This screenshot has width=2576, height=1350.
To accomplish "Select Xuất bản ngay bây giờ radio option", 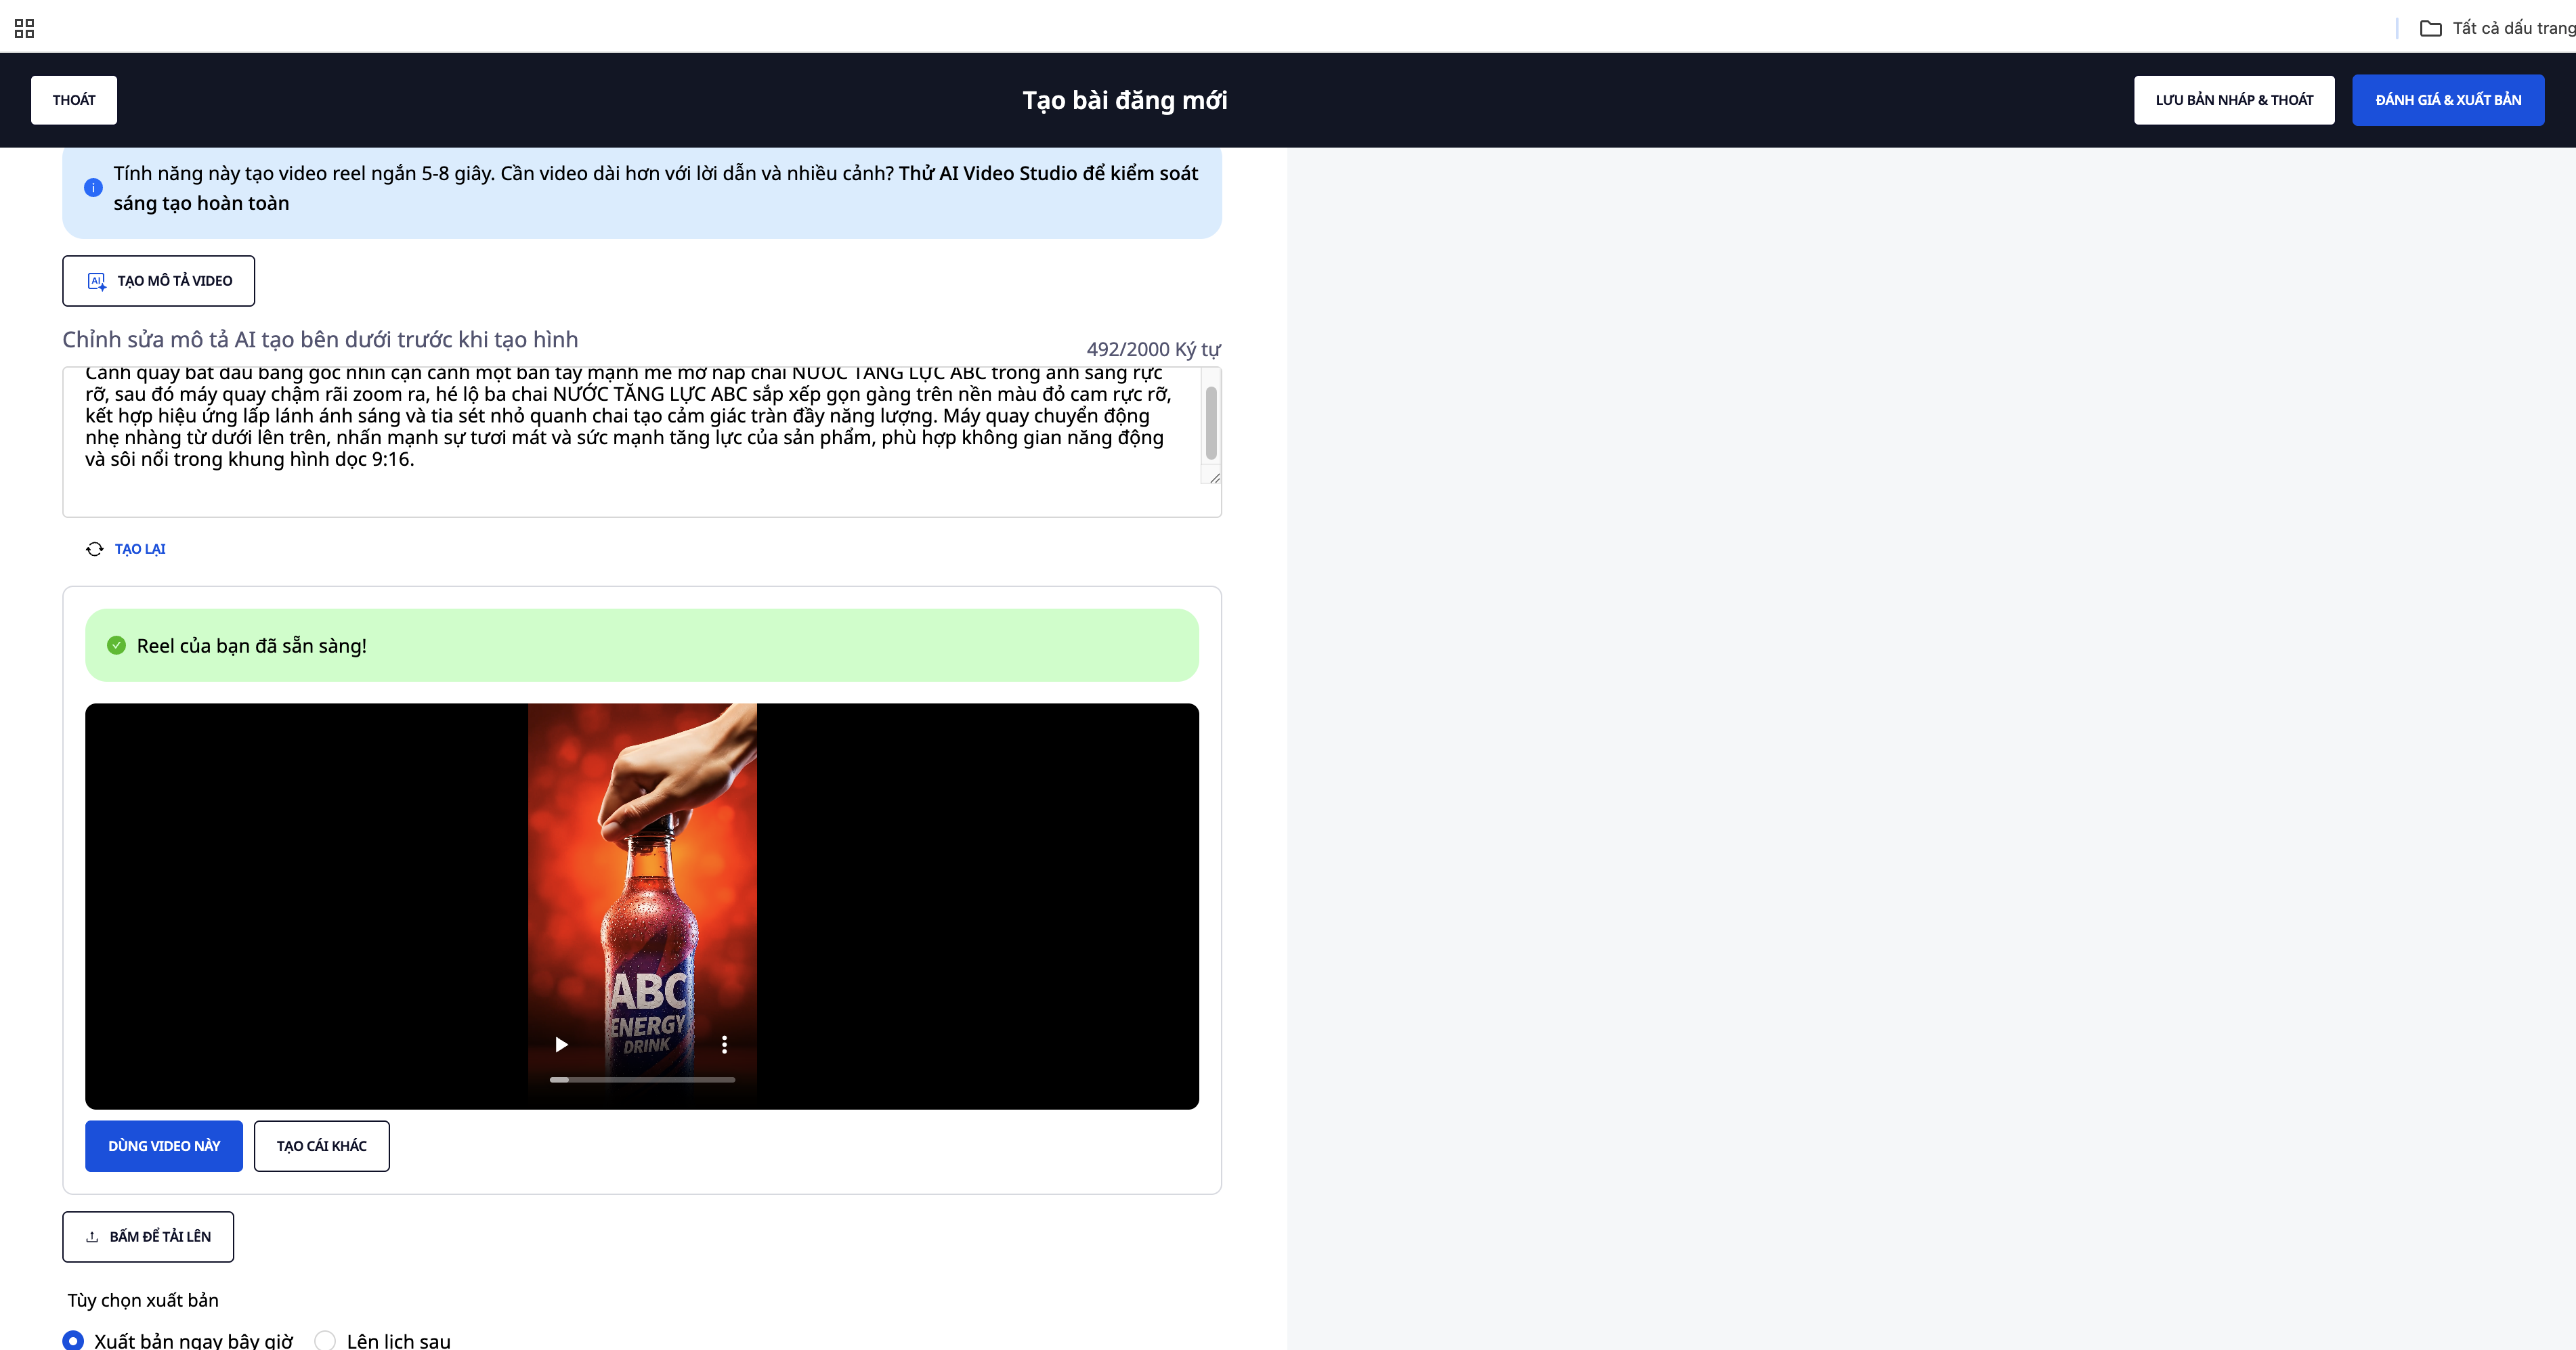I will coord(73,1340).
